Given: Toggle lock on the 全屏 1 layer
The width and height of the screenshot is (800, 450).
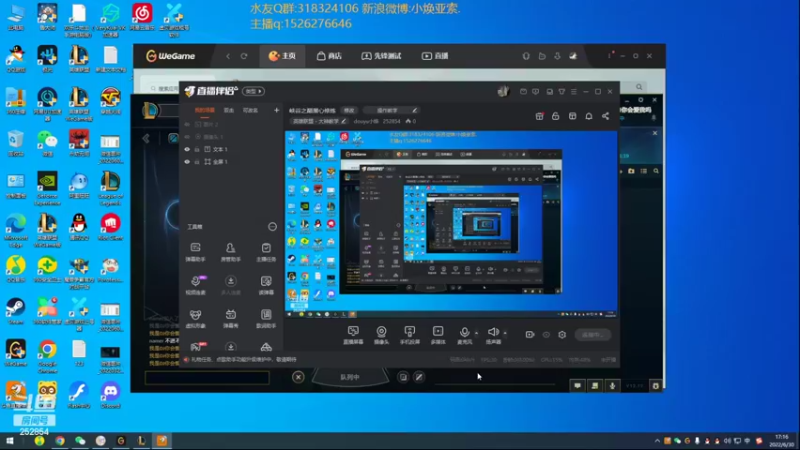Looking at the screenshot, I should (197, 162).
